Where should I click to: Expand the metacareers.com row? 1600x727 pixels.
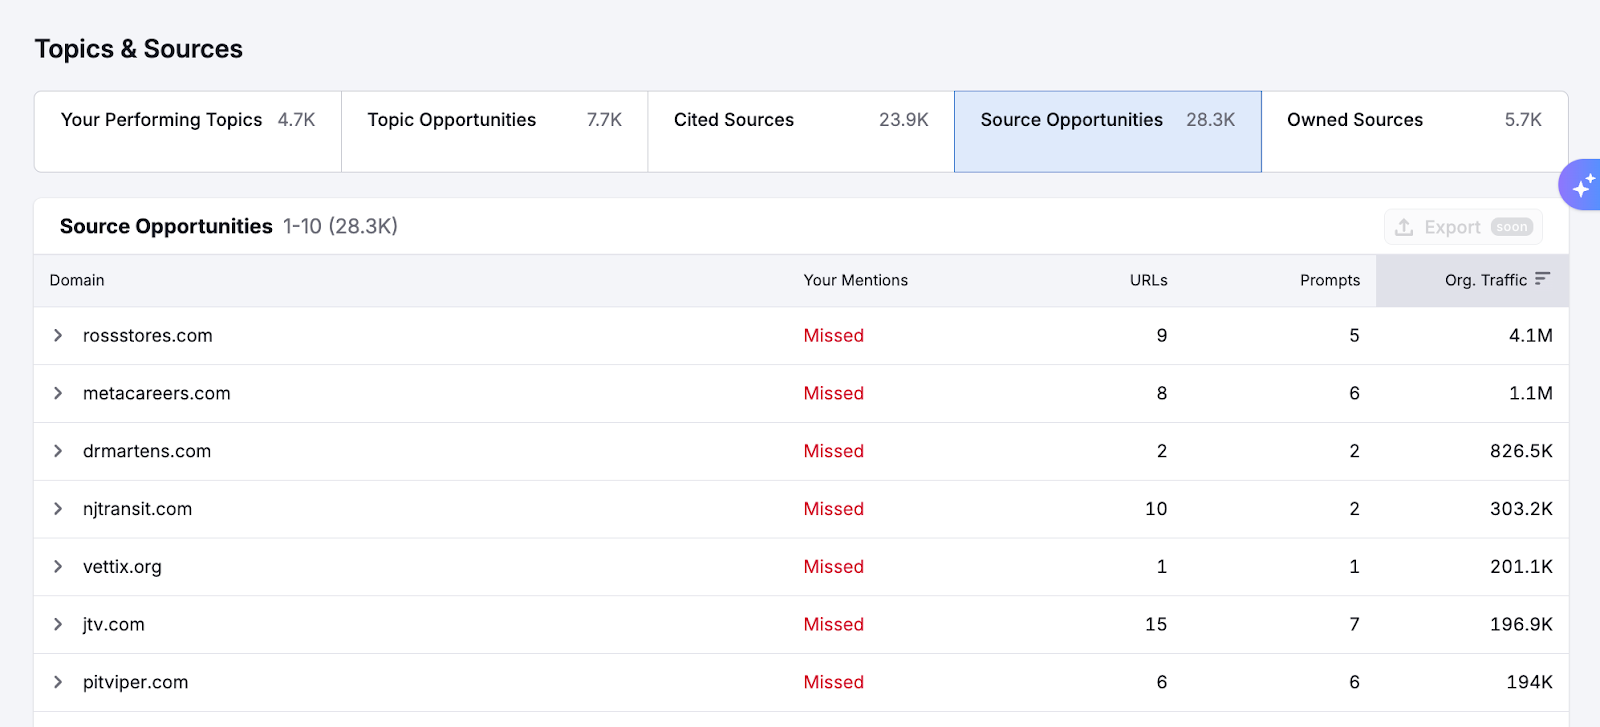pyautogui.click(x=58, y=394)
